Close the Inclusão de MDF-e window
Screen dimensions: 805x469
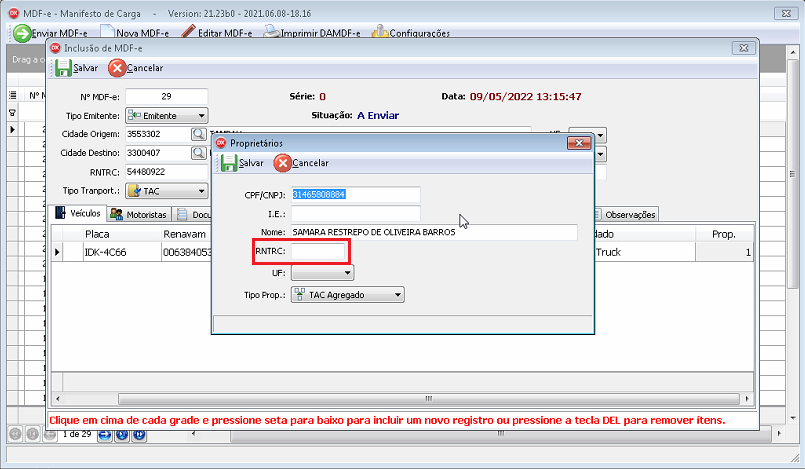(743, 48)
